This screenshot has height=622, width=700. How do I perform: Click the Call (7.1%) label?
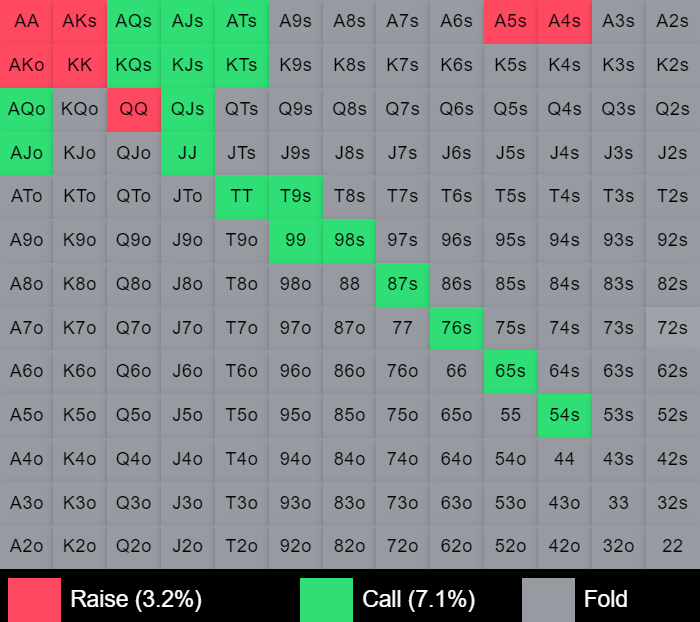pyautogui.click(x=418, y=599)
